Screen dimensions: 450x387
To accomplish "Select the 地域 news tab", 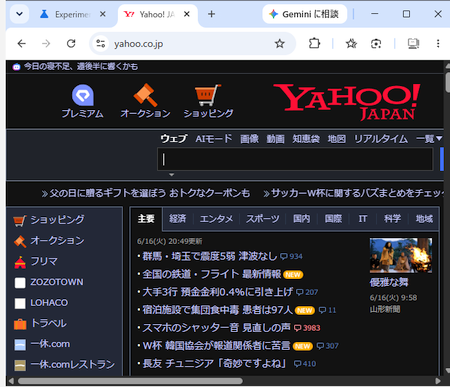I will click(424, 219).
